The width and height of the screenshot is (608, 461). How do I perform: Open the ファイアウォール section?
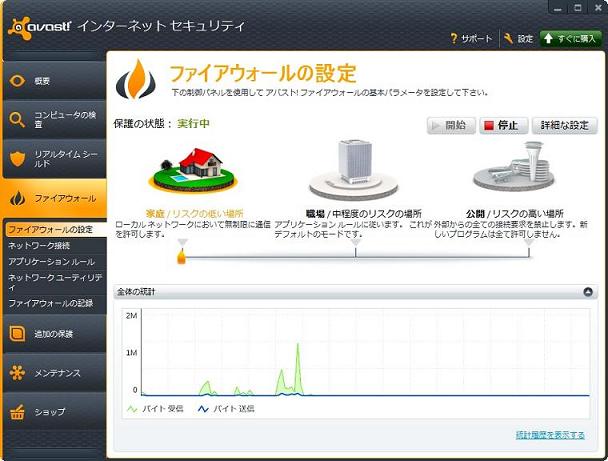click(x=54, y=199)
